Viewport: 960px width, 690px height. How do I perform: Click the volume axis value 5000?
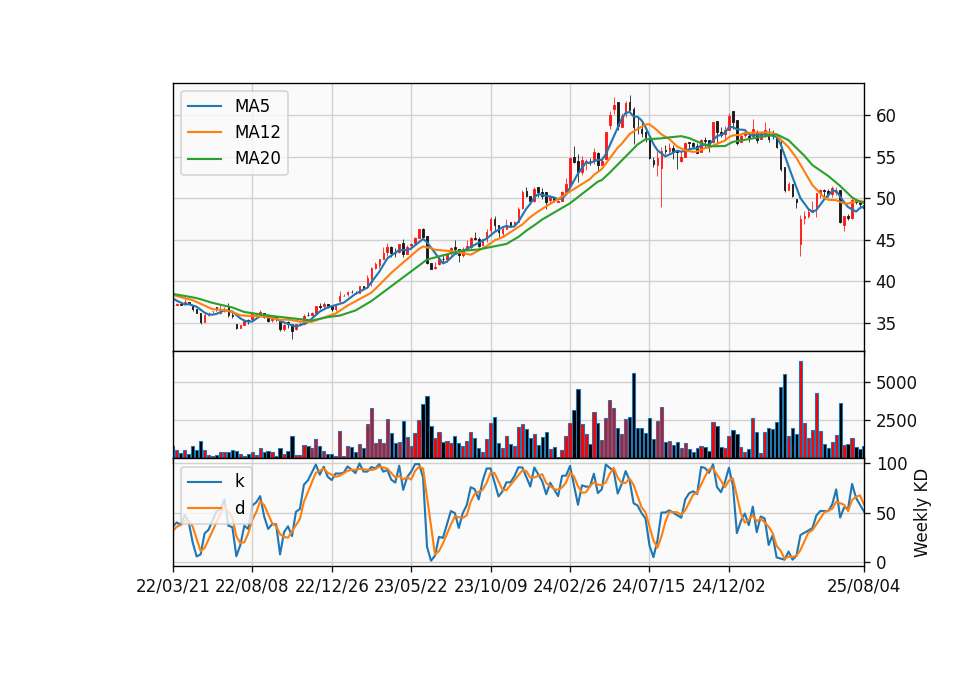point(896,383)
